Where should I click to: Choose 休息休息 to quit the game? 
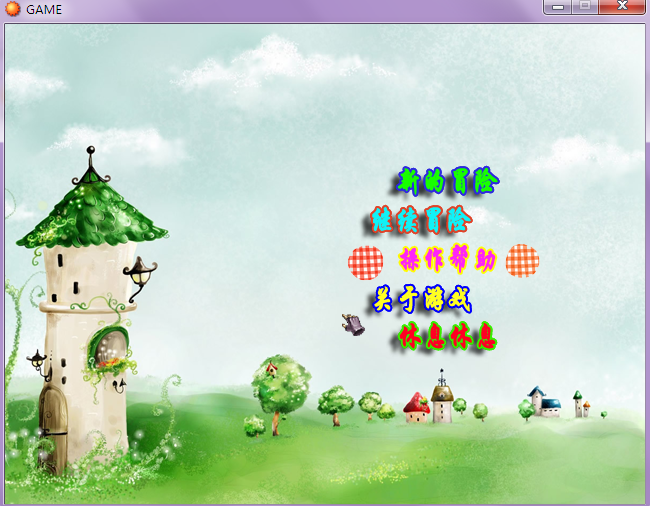click(448, 336)
